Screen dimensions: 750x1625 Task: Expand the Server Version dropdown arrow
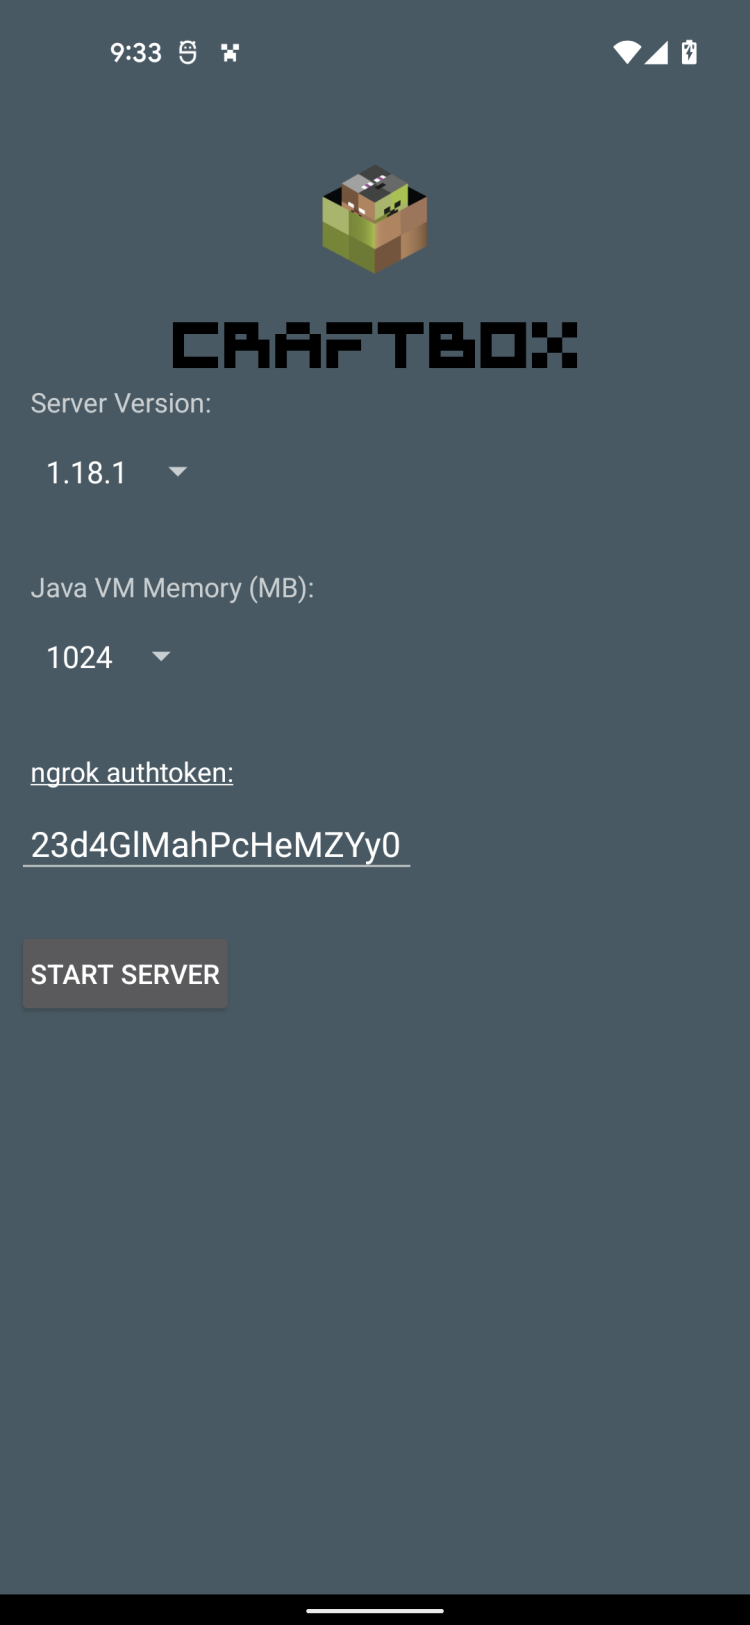[178, 471]
